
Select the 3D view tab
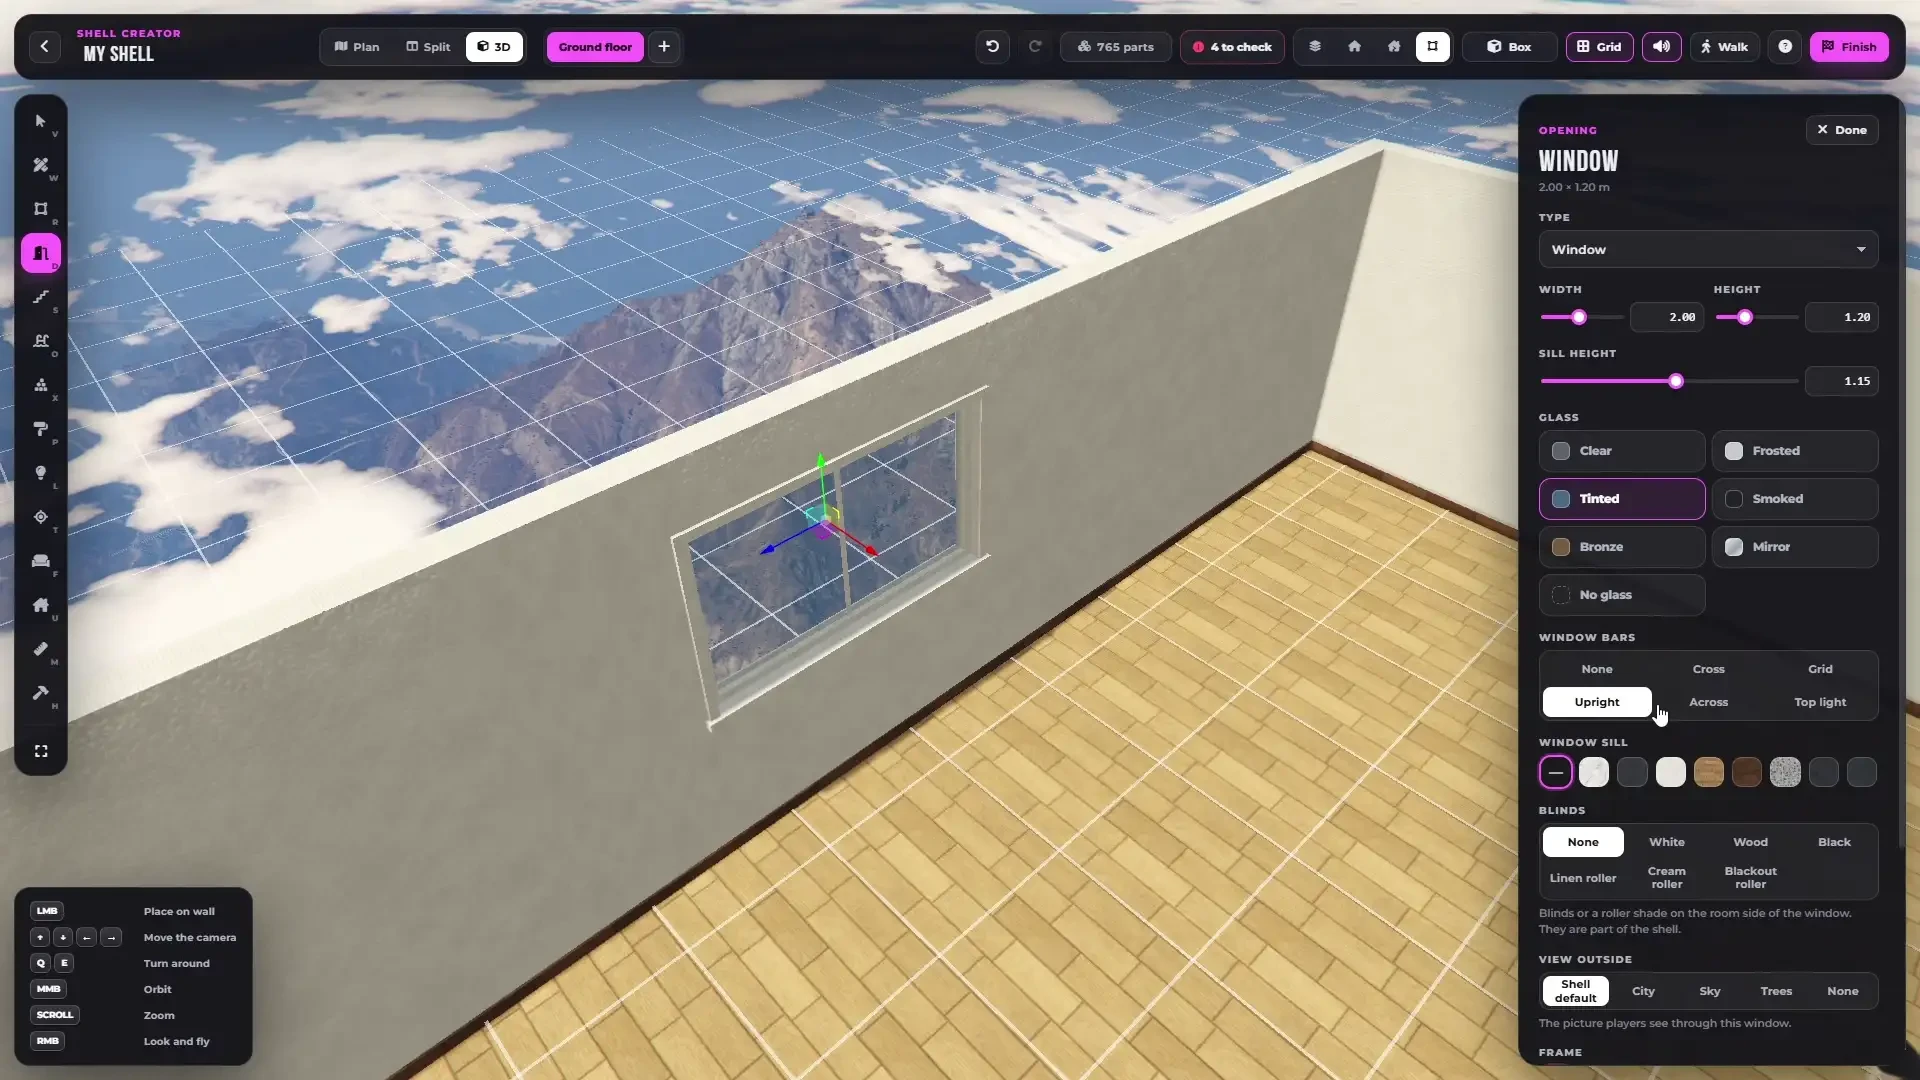(494, 47)
